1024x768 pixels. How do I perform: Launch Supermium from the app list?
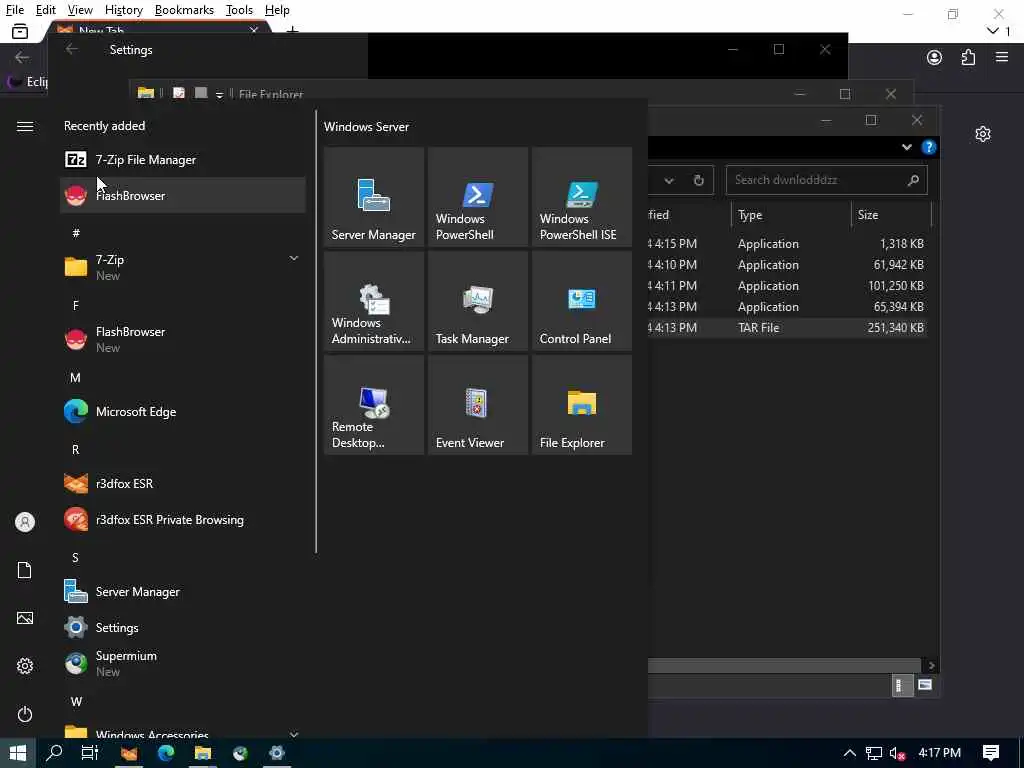point(182,663)
